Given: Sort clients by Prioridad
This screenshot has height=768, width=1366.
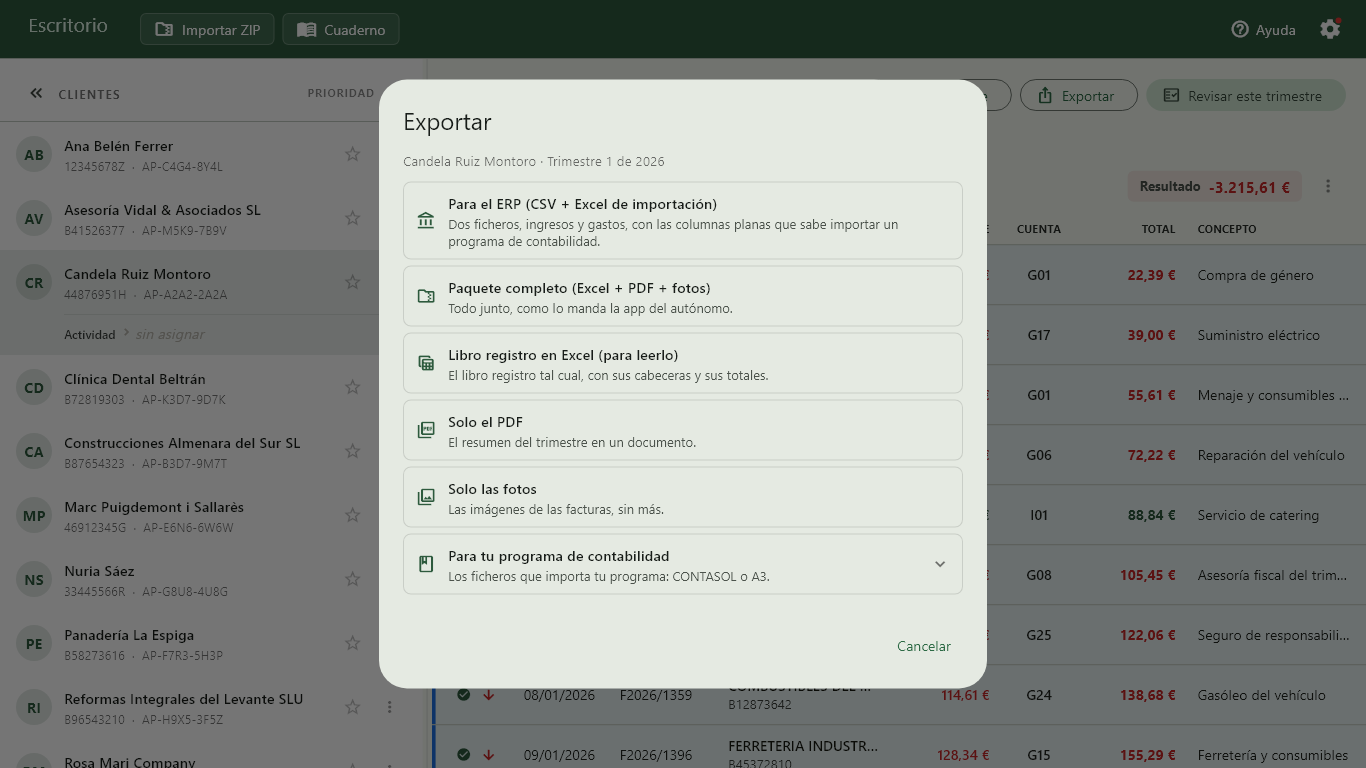Looking at the screenshot, I should click(x=341, y=93).
